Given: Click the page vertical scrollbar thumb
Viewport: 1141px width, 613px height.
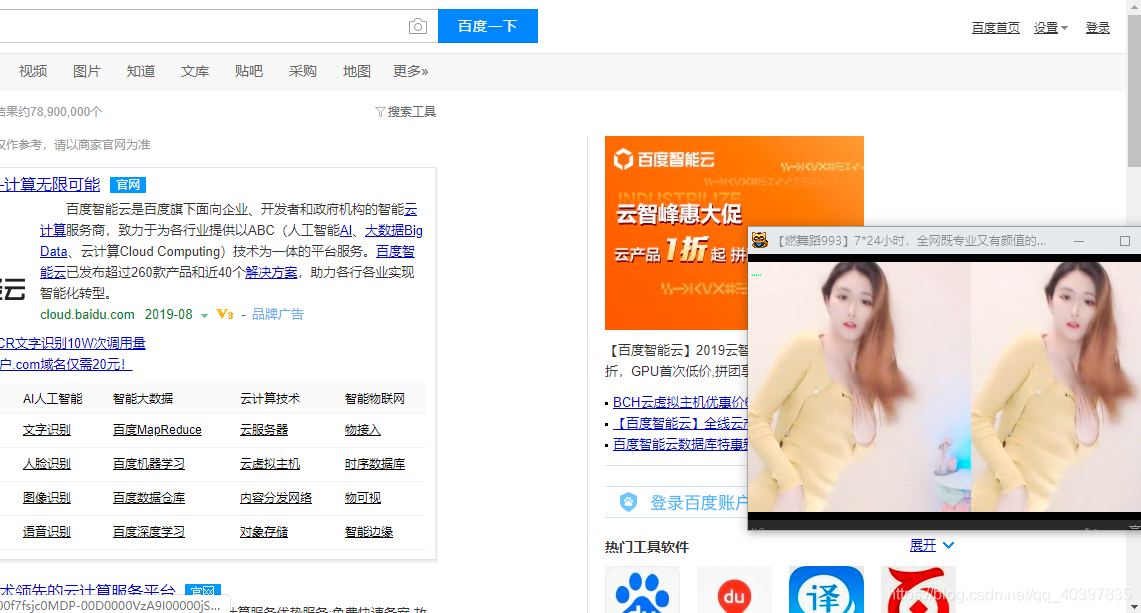Looking at the screenshot, I should coord(1134,91).
